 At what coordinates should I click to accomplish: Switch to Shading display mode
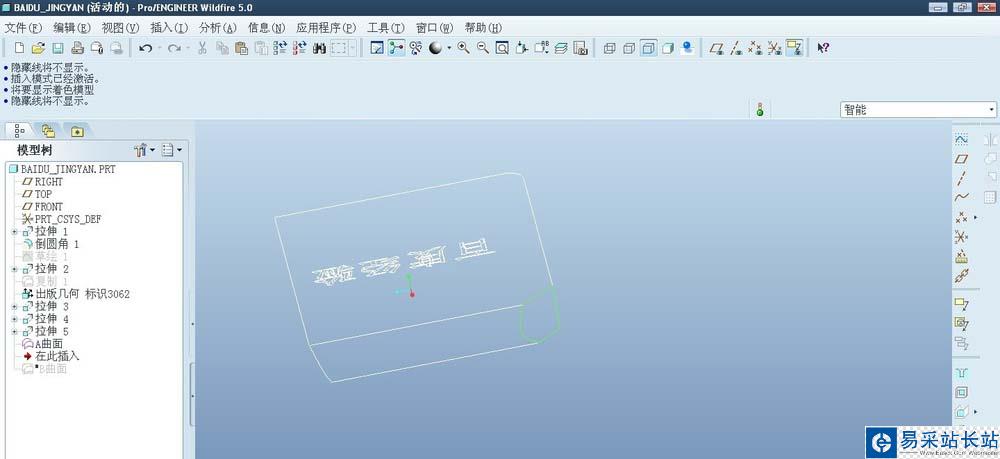click(x=668, y=48)
